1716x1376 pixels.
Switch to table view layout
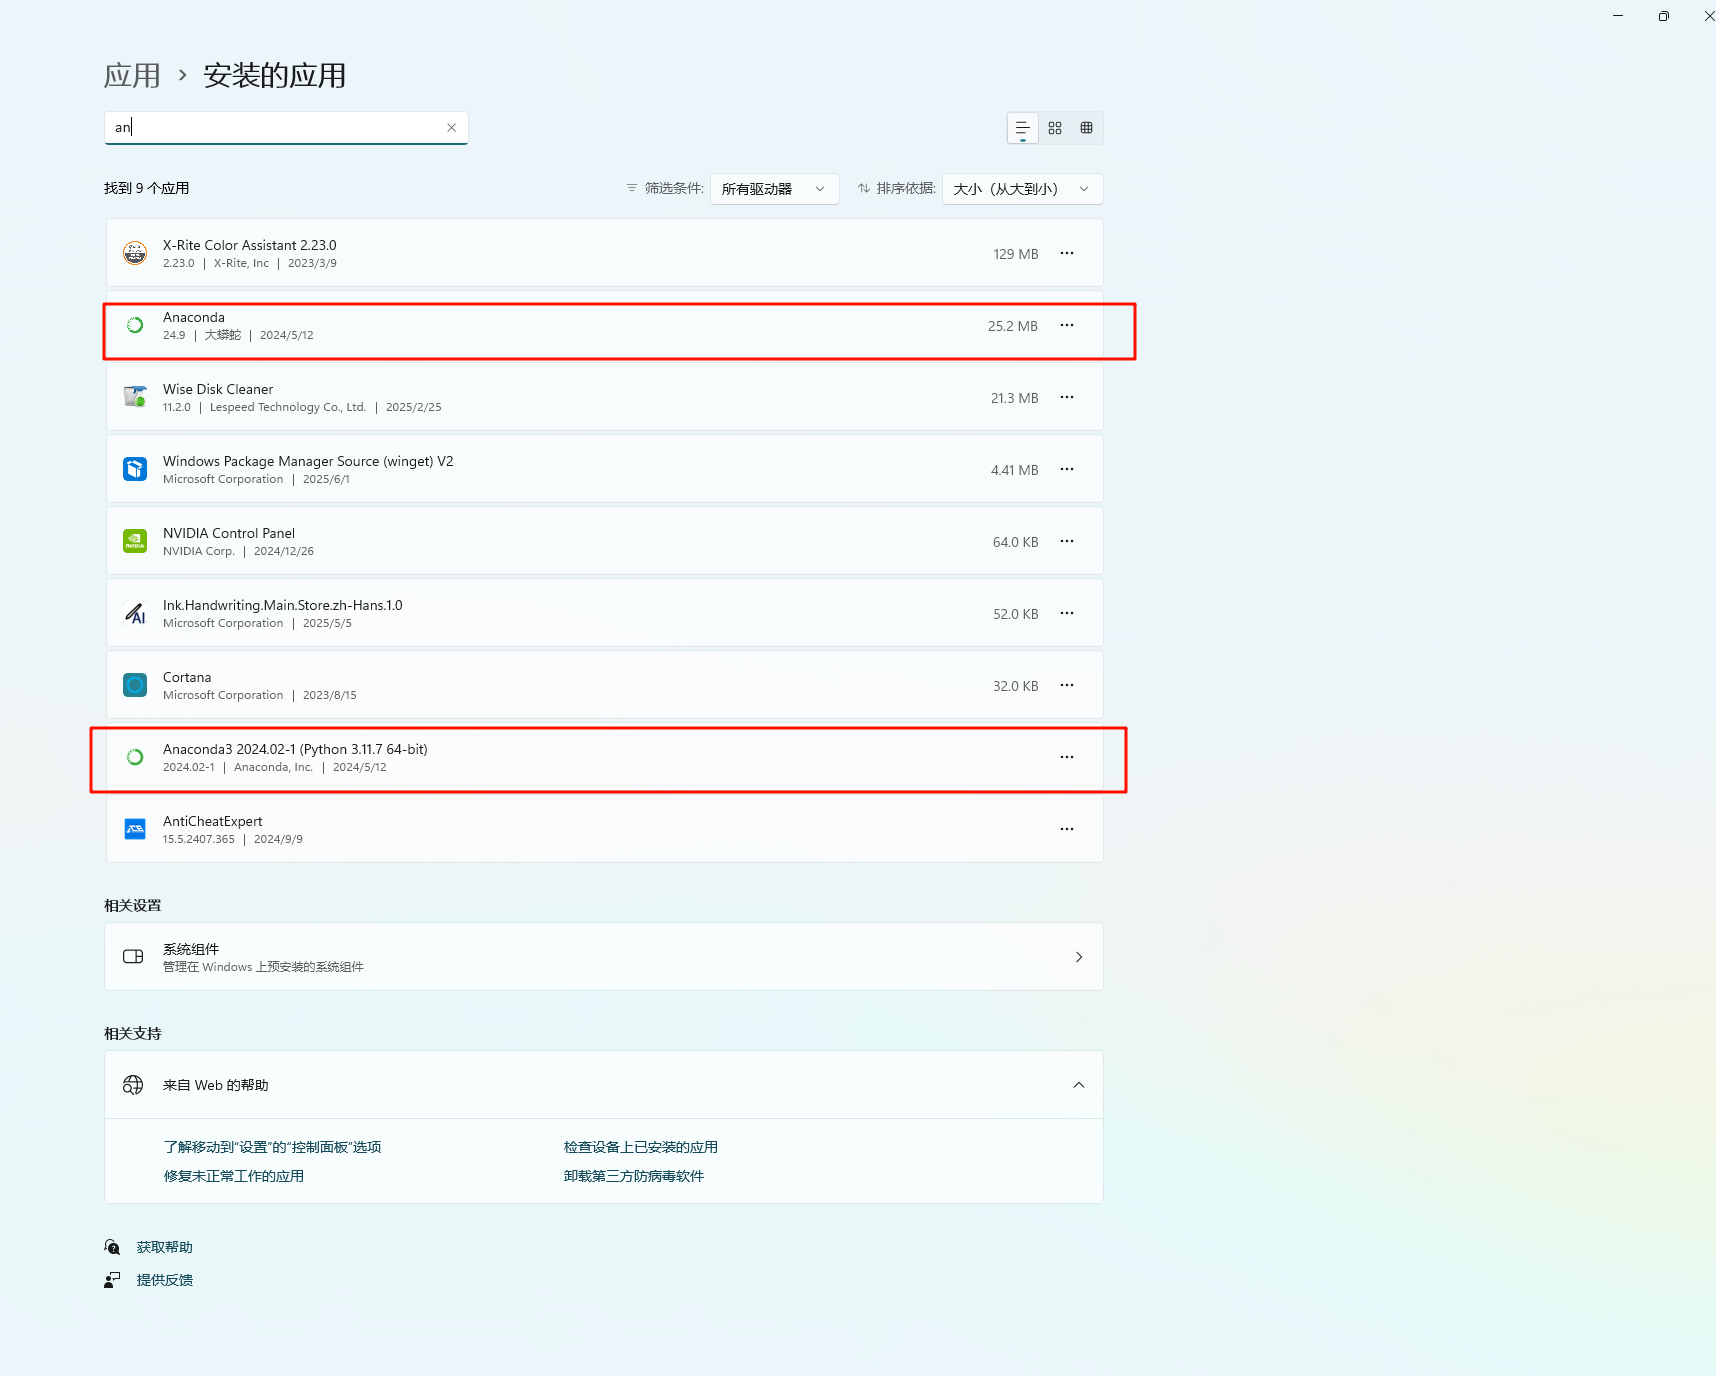tap(1087, 128)
